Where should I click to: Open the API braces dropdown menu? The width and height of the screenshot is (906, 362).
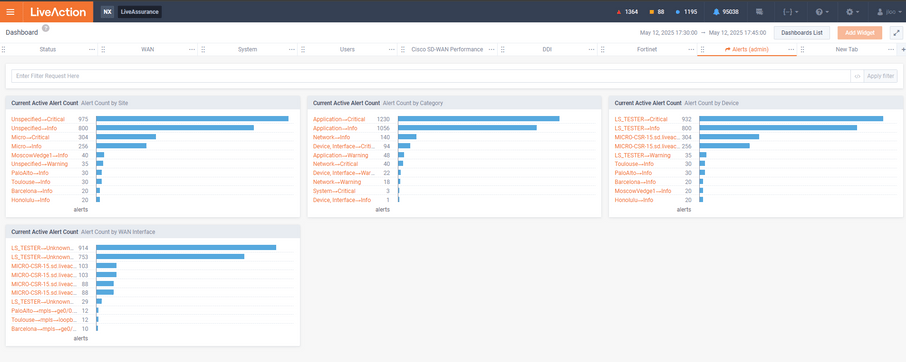click(790, 12)
